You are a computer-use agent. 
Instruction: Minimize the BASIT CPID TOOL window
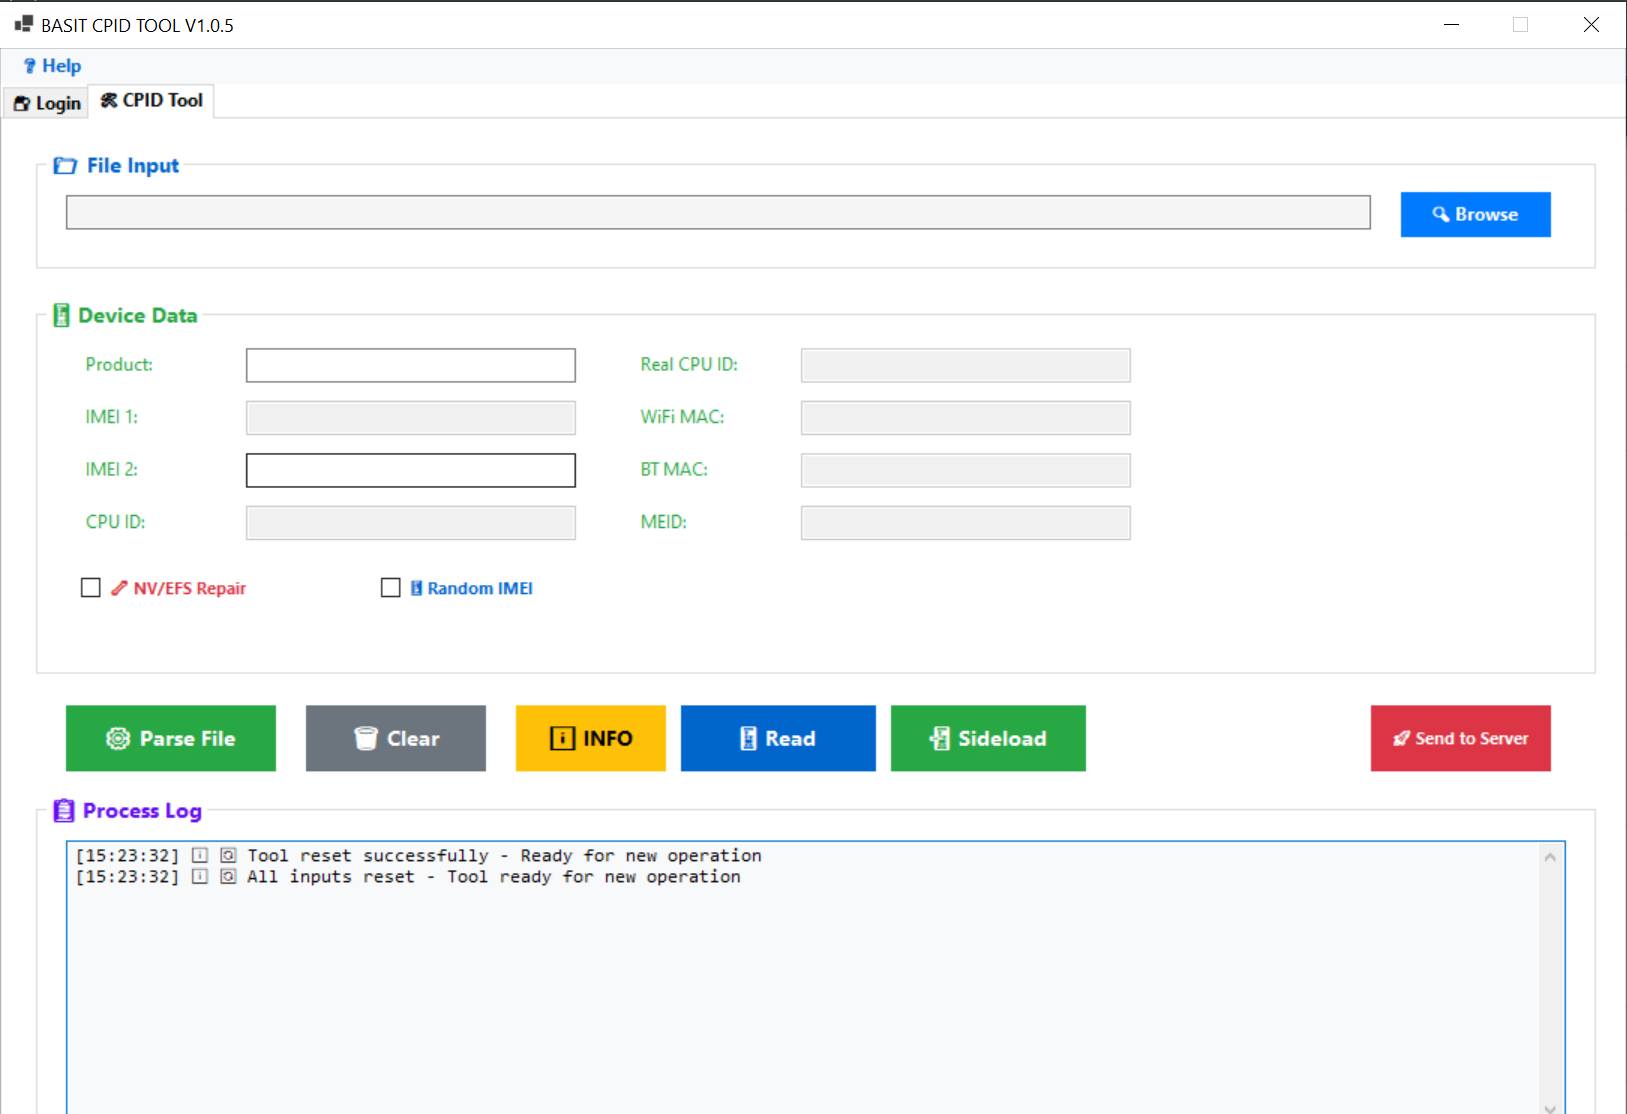click(x=1452, y=25)
